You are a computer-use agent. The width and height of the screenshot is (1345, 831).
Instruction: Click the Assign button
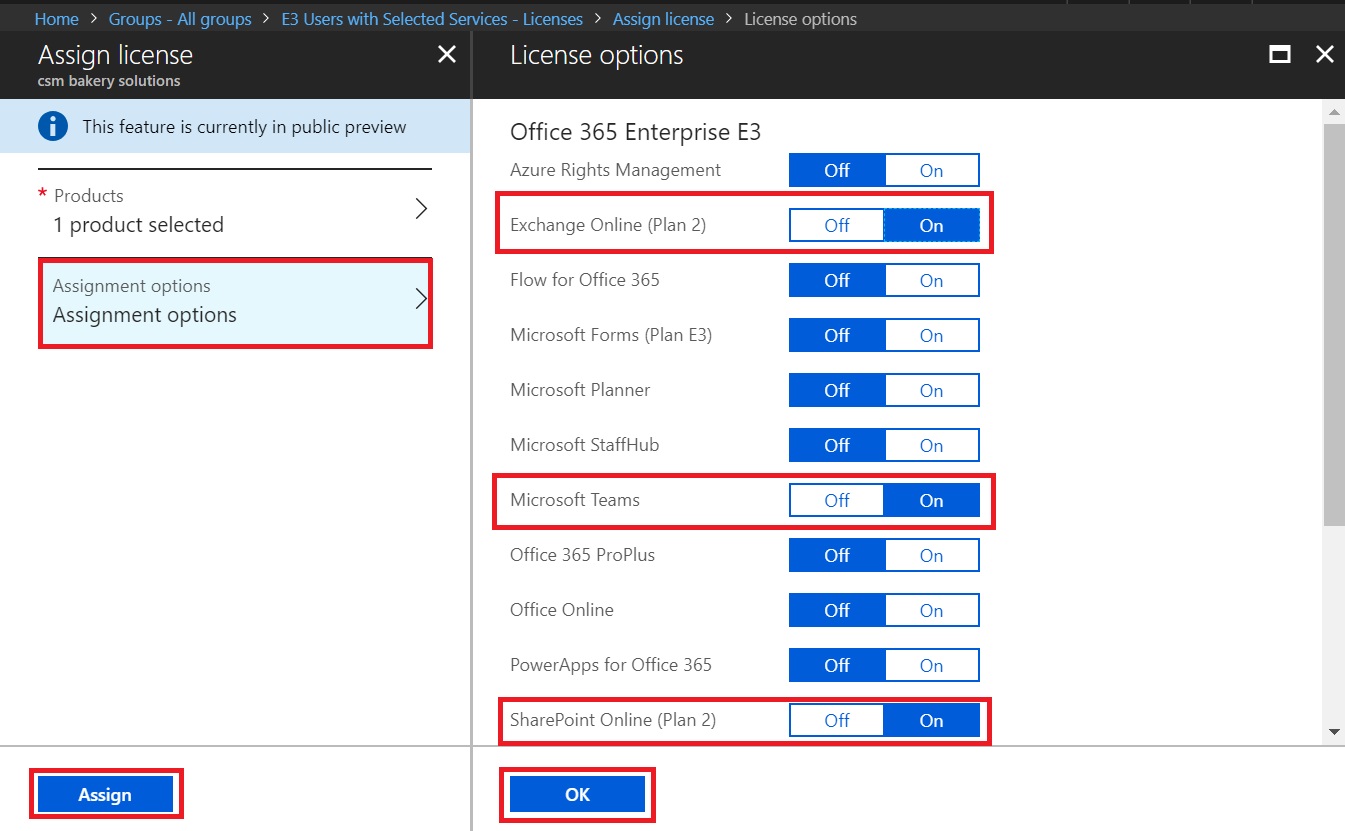[x=105, y=795]
